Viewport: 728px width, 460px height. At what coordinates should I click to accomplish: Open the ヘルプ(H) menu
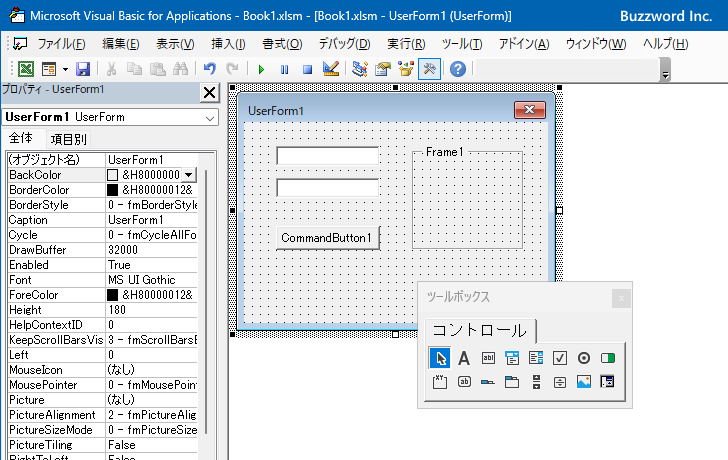[665, 44]
